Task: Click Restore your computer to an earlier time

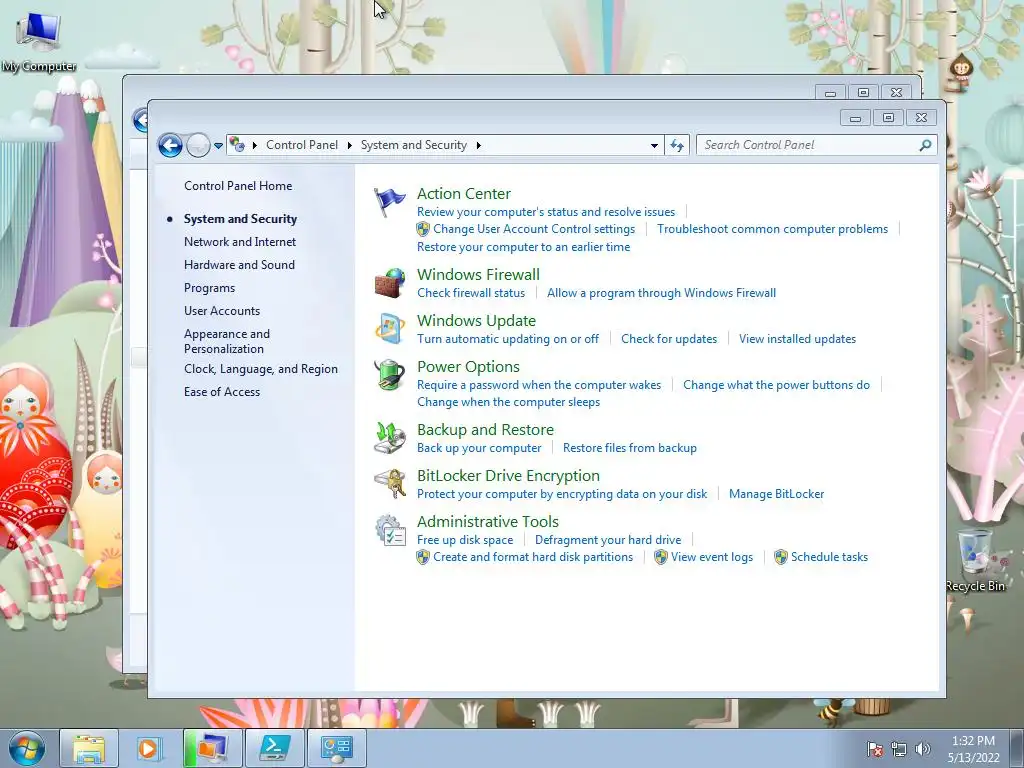Action: [x=523, y=247]
